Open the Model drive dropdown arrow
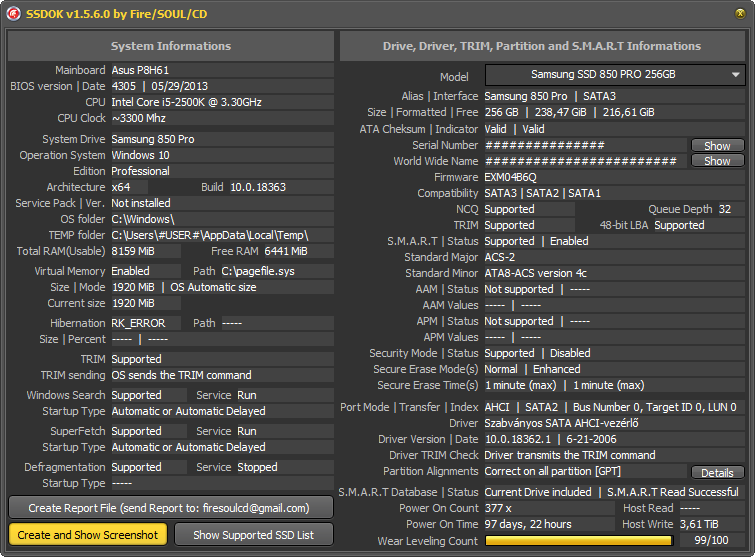This screenshot has height=557, width=755. pos(735,75)
